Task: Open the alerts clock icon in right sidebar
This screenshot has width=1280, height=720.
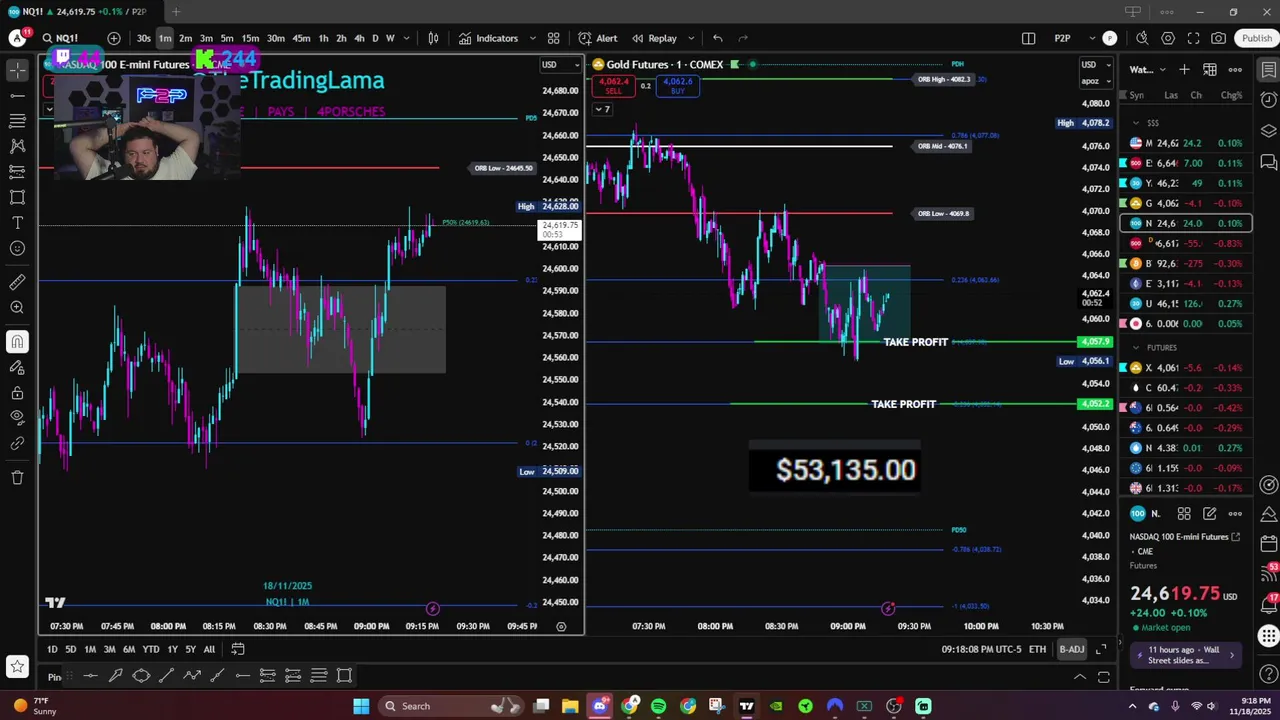Action: [1268, 100]
